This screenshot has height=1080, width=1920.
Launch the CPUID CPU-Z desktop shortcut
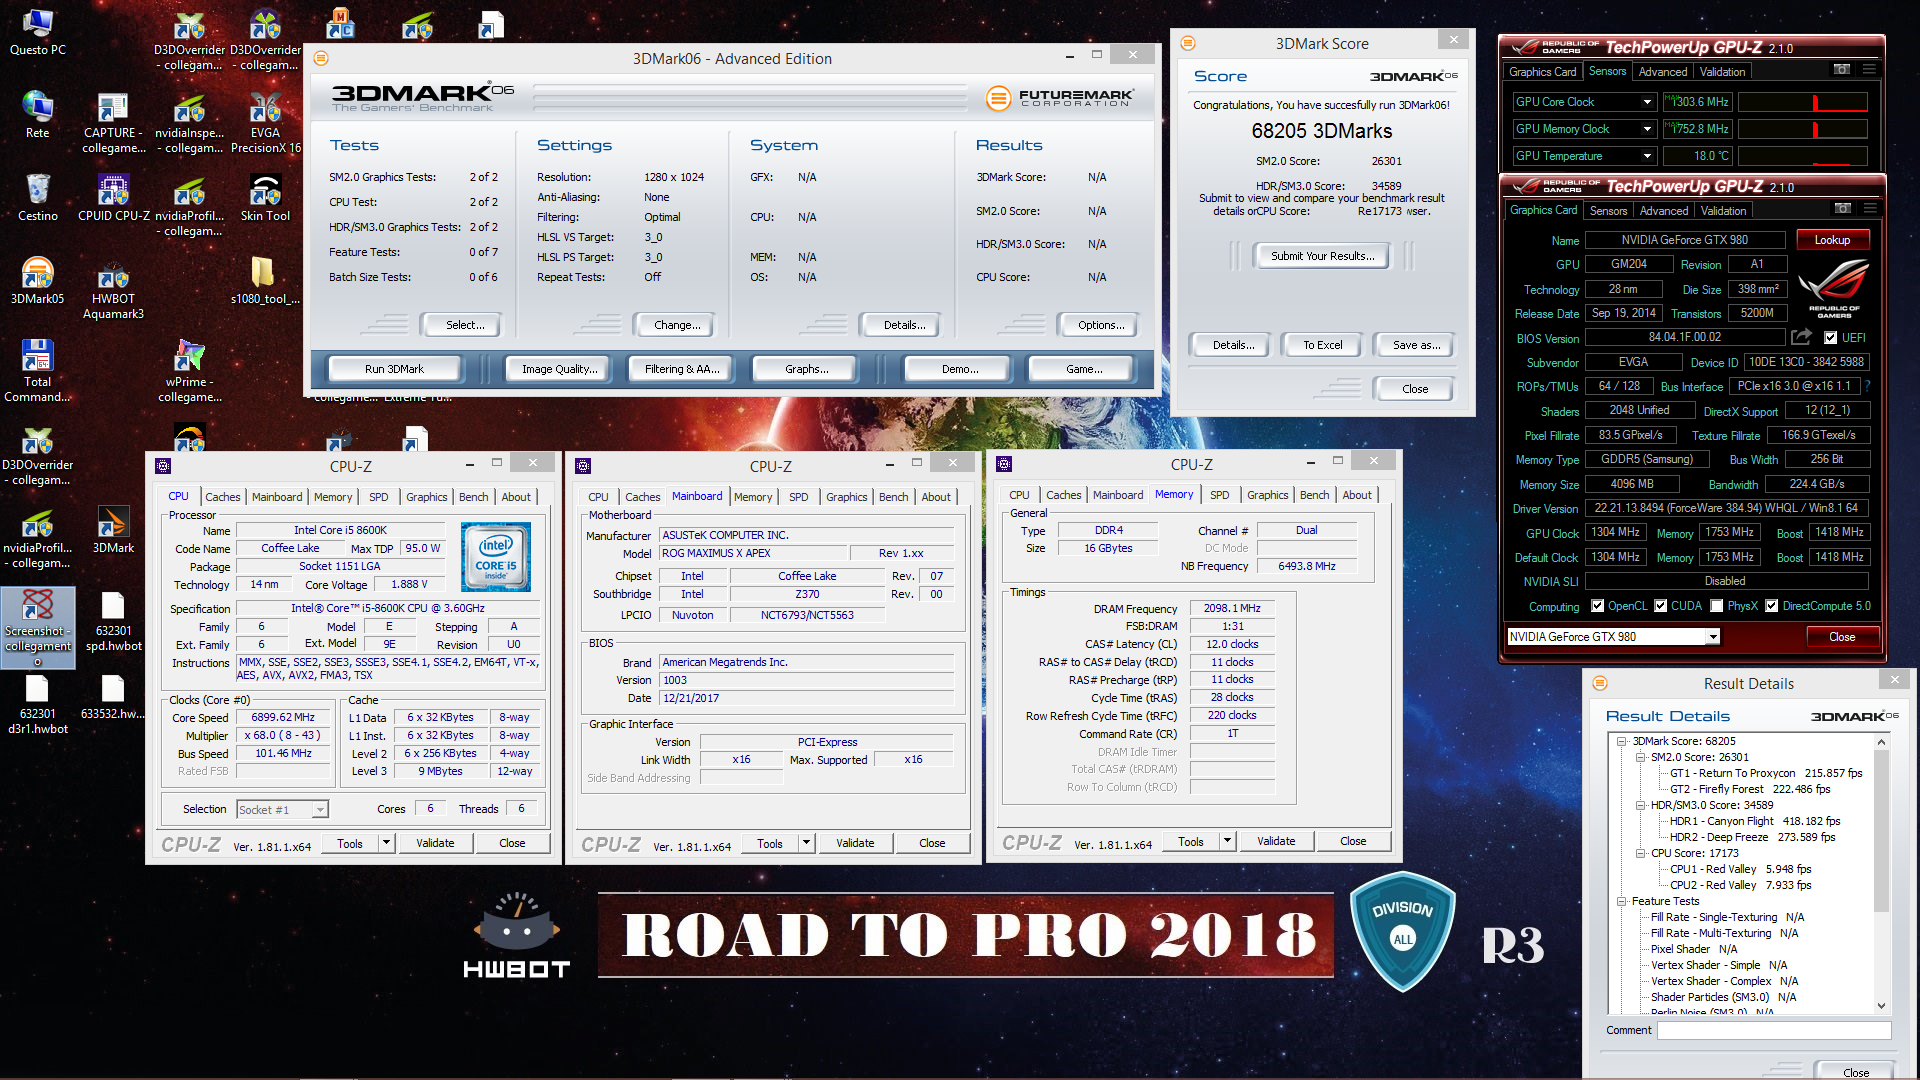click(x=113, y=198)
